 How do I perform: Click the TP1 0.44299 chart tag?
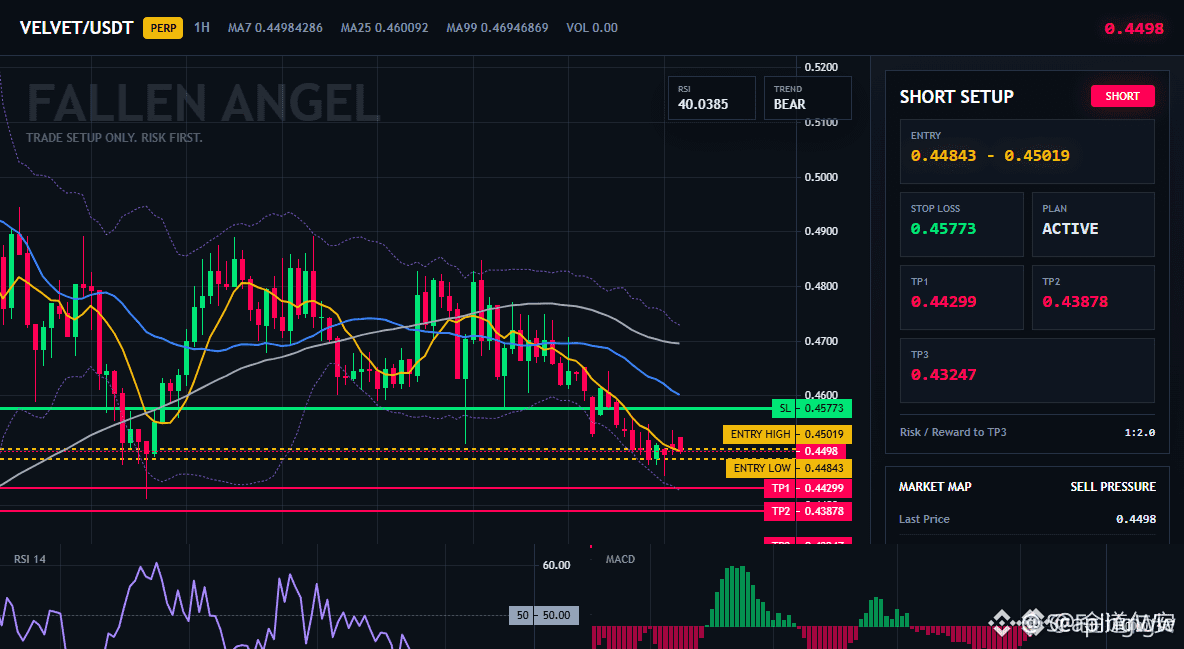point(808,488)
